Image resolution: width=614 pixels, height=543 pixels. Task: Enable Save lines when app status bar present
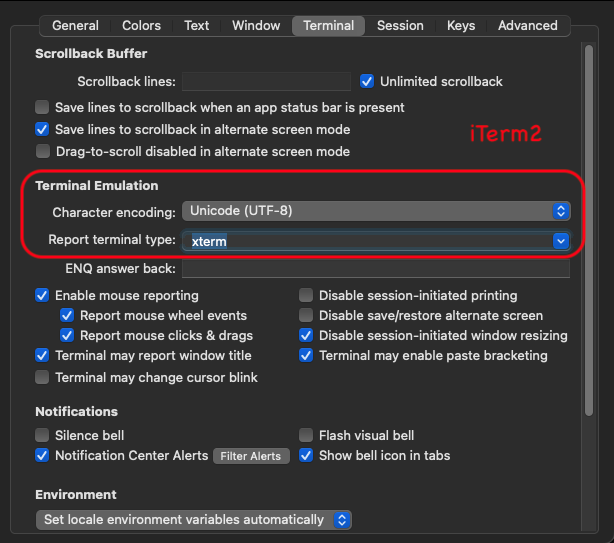42,107
